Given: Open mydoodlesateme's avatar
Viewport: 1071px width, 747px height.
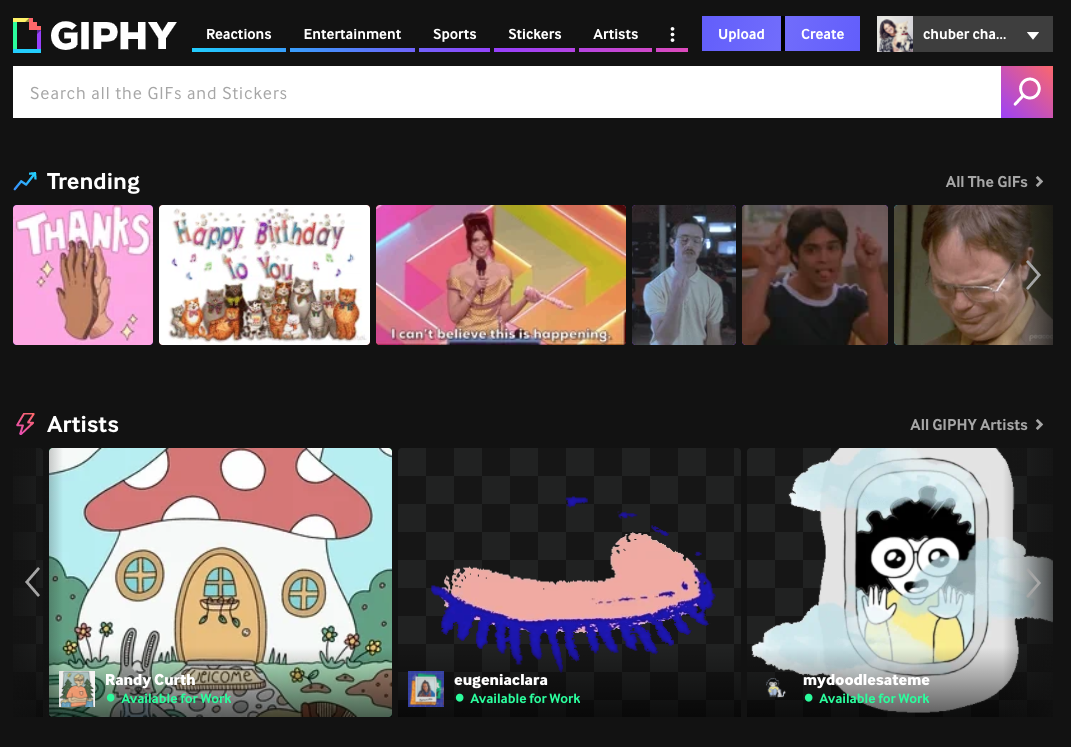Looking at the screenshot, I should pyautogui.click(x=775, y=688).
